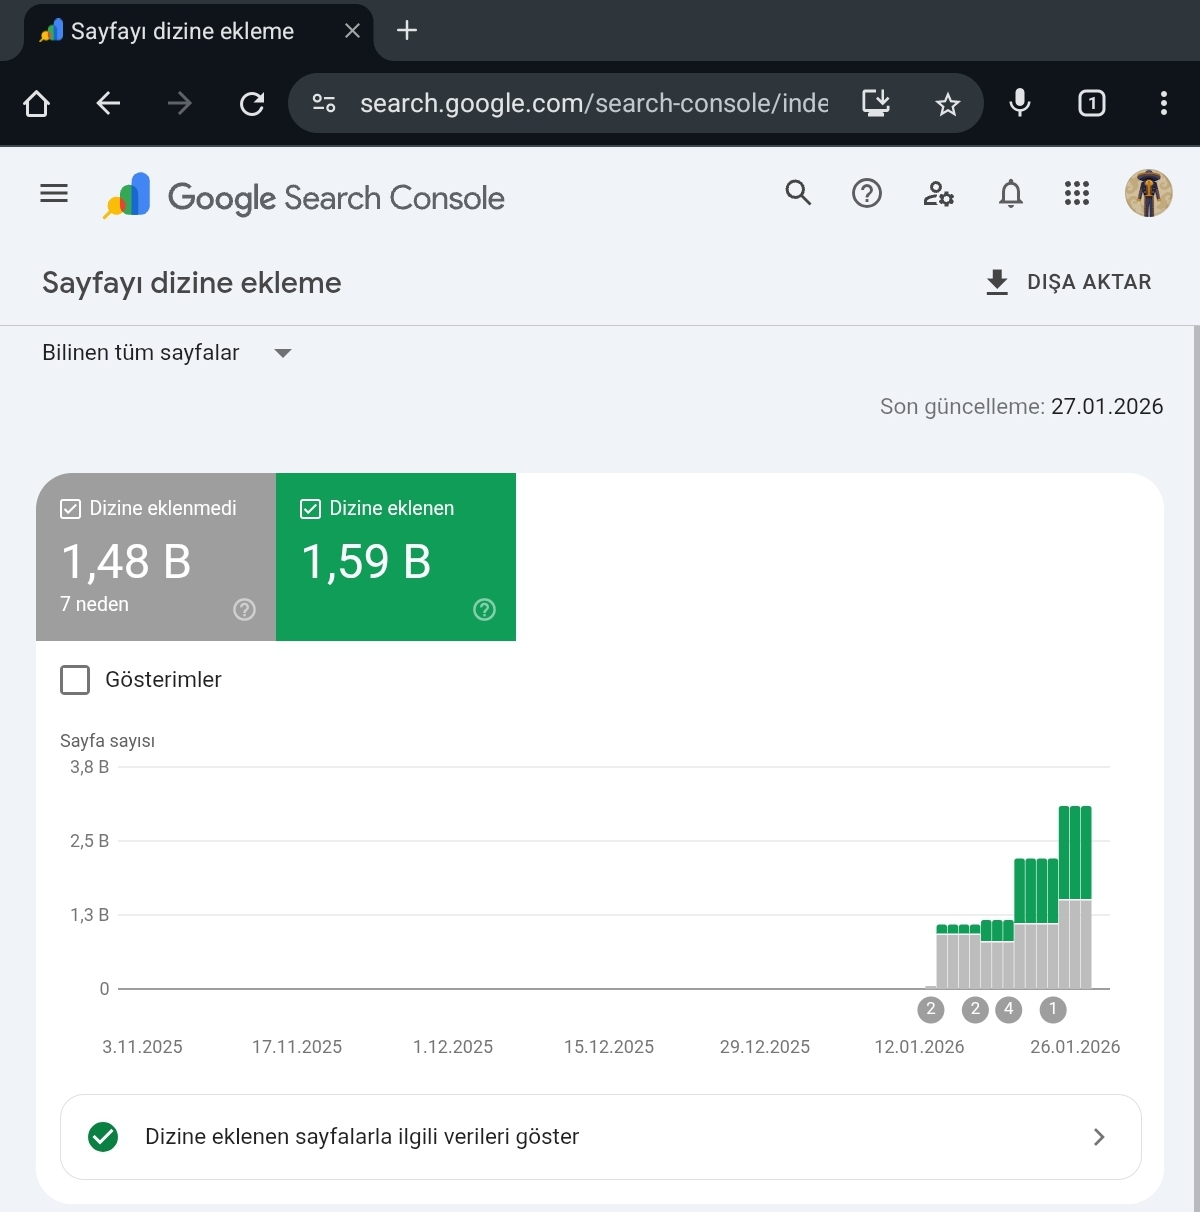This screenshot has height=1212, width=1200.
Task: Activate voice search microphone
Action: tap(1020, 103)
